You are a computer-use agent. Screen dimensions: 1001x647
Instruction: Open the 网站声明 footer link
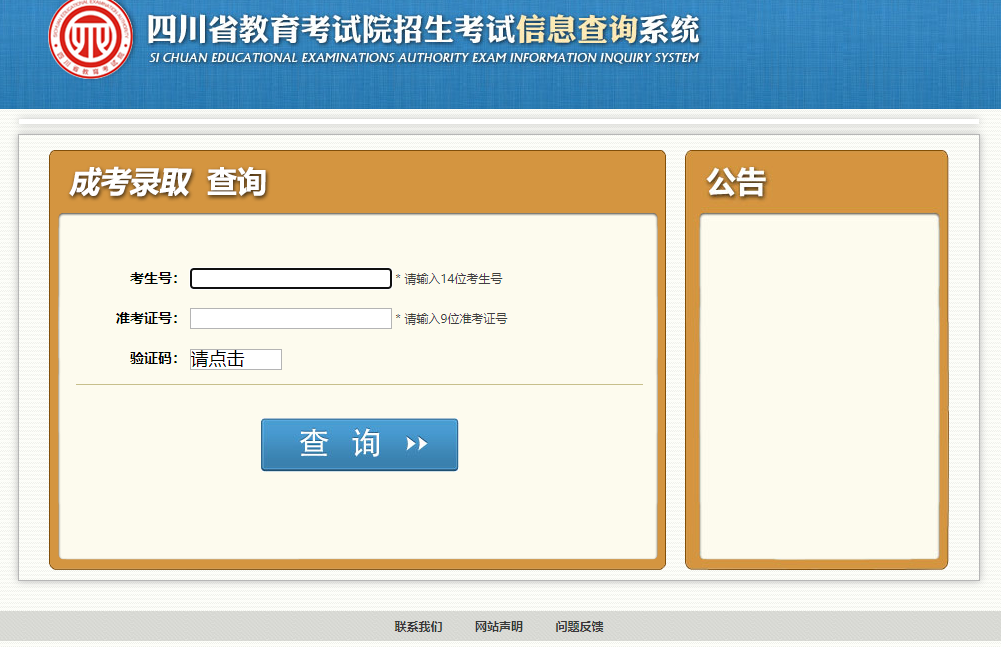498,627
